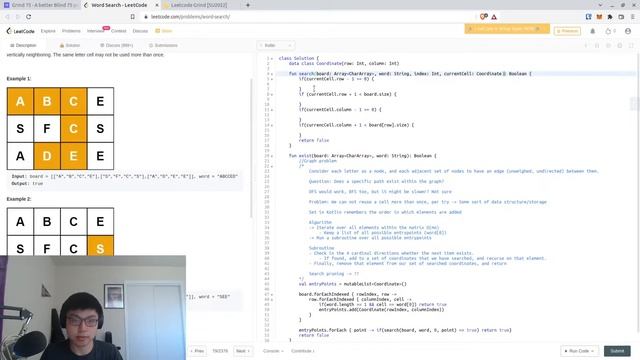Collapse fold arrow at line 20 fun exist
The height and width of the screenshot is (360, 640).
click(x=272, y=156)
